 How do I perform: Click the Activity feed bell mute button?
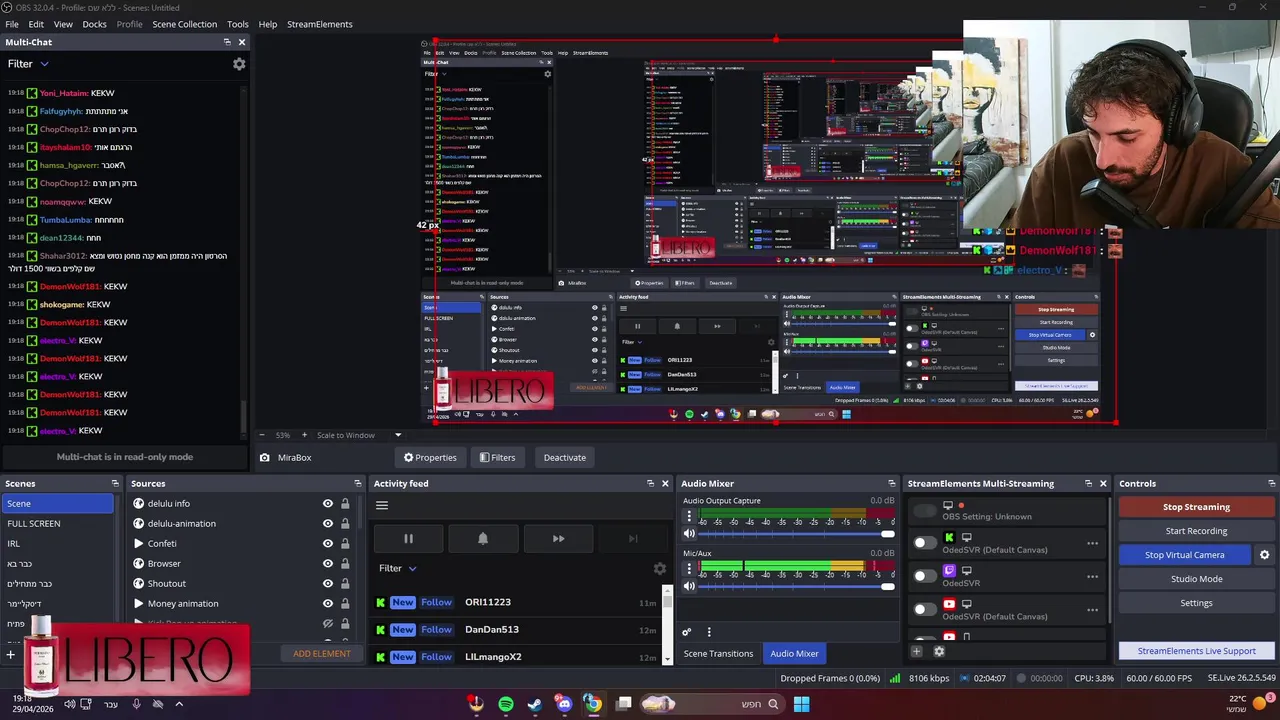(483, 539)
